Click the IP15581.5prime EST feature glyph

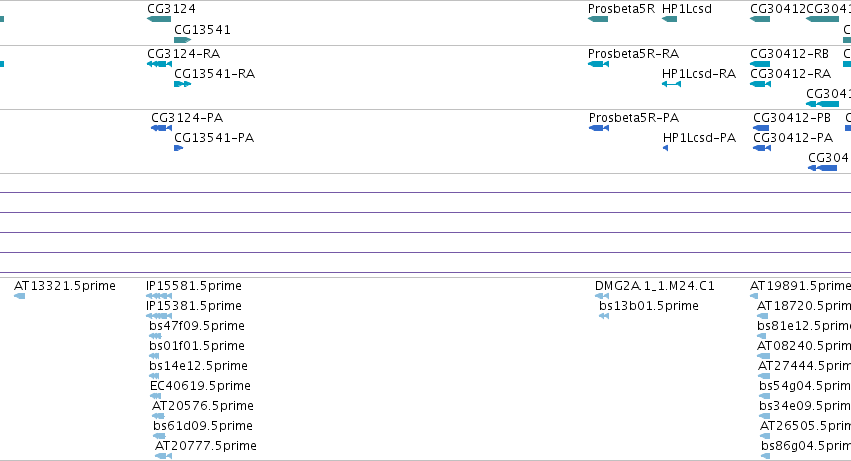tap(159, 296)
